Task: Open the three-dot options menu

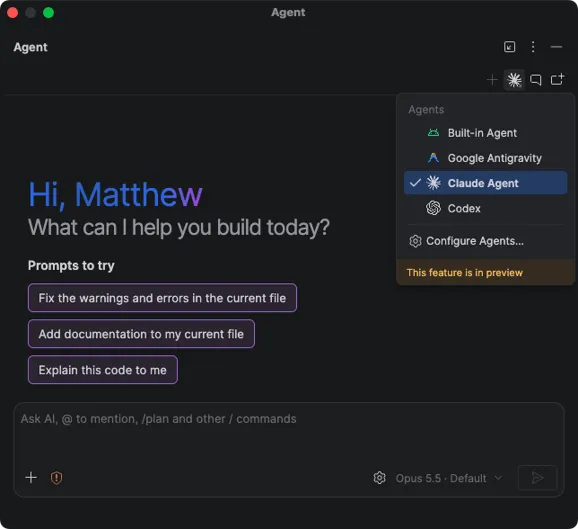Action: point(533,47)
